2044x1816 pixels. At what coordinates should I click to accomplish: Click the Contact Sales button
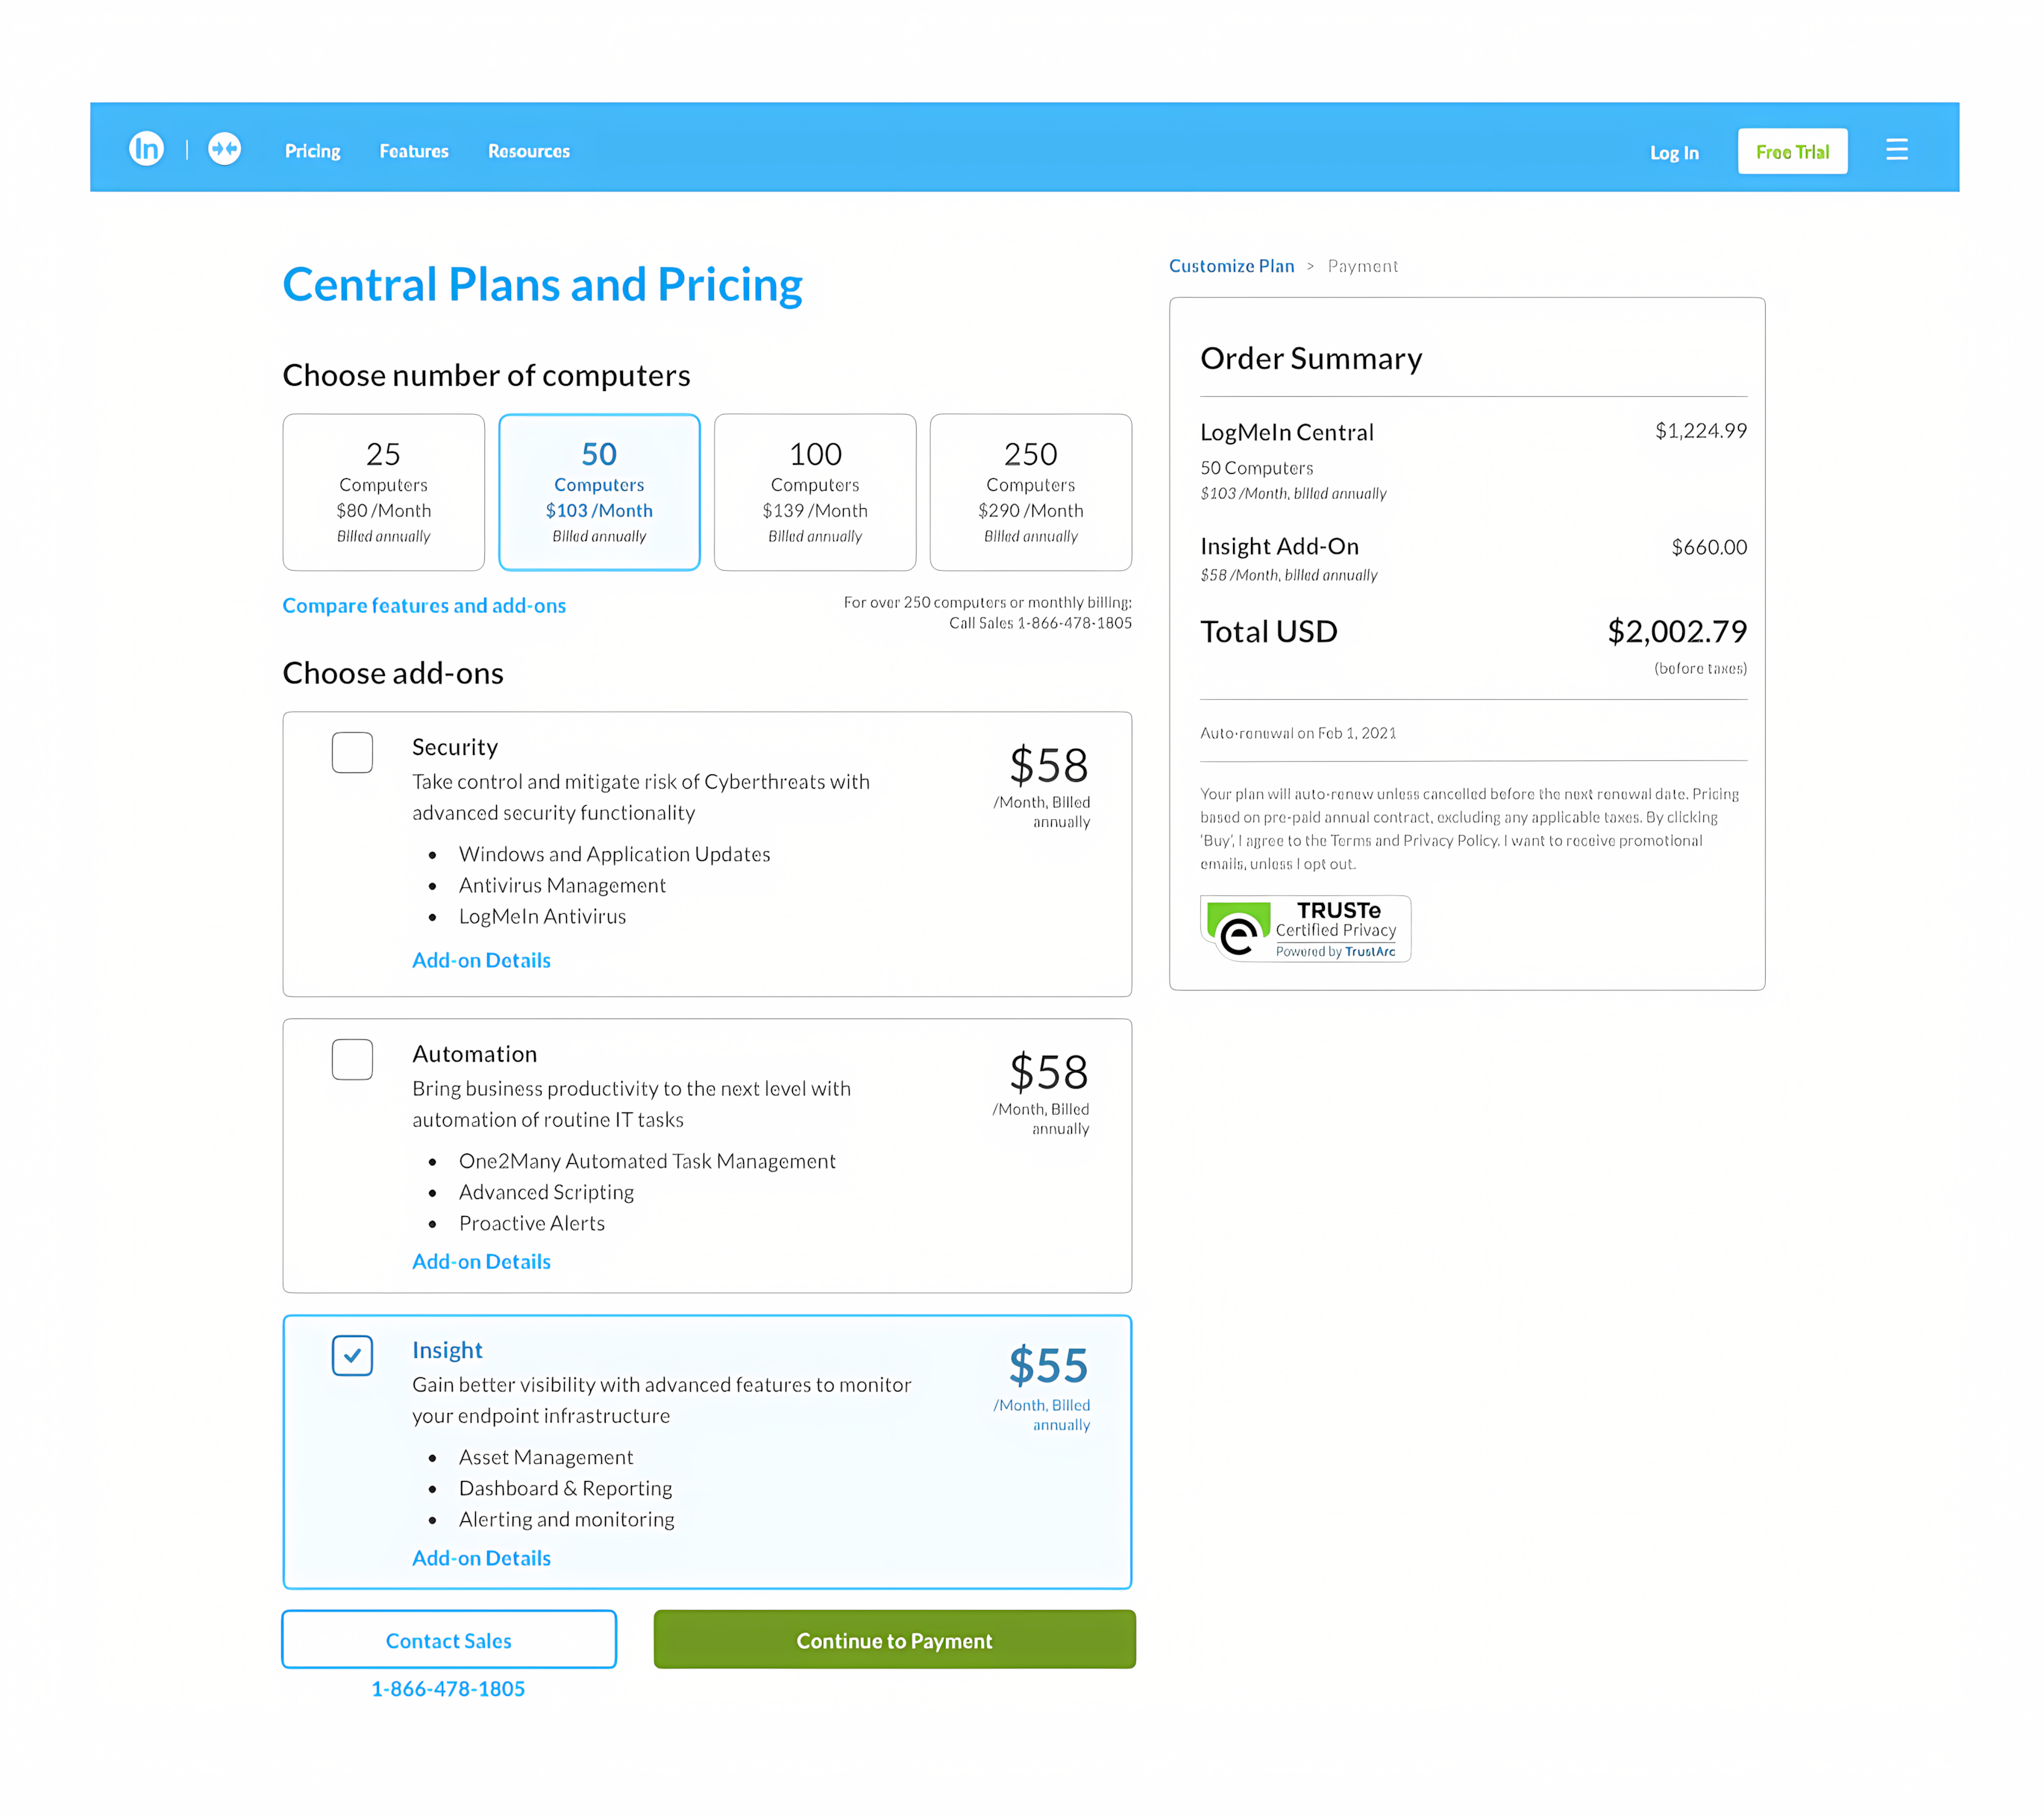448,1640
